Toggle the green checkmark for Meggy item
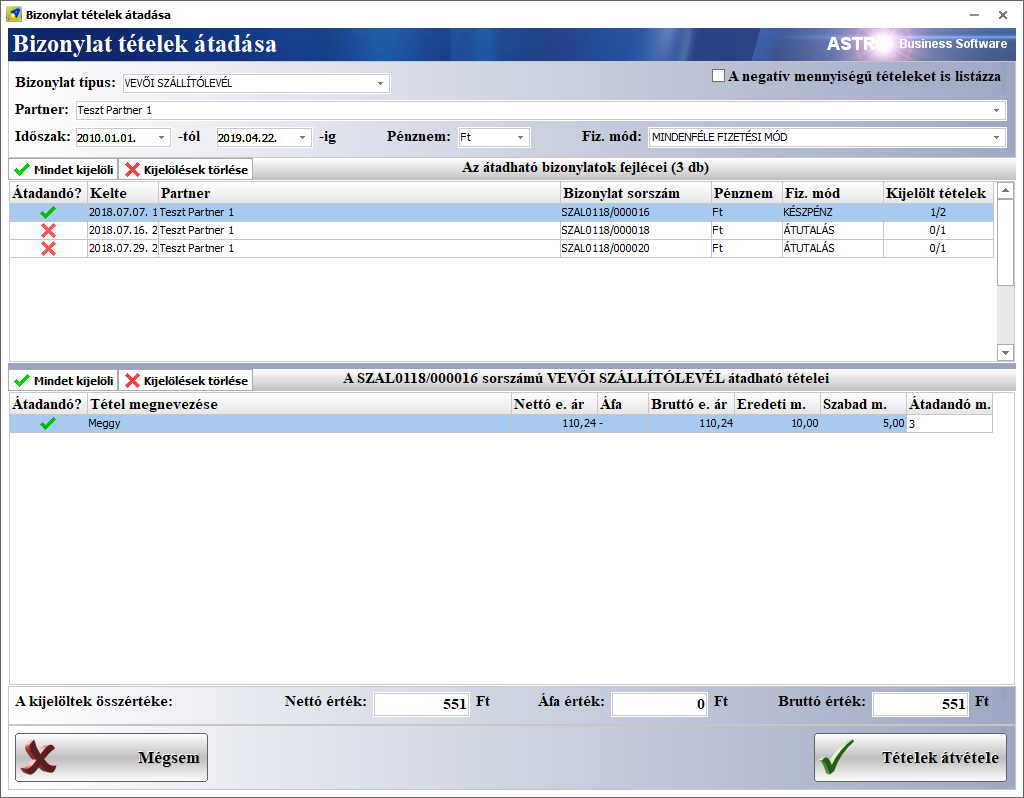The image size is (1024, 798). pos(48,423)
